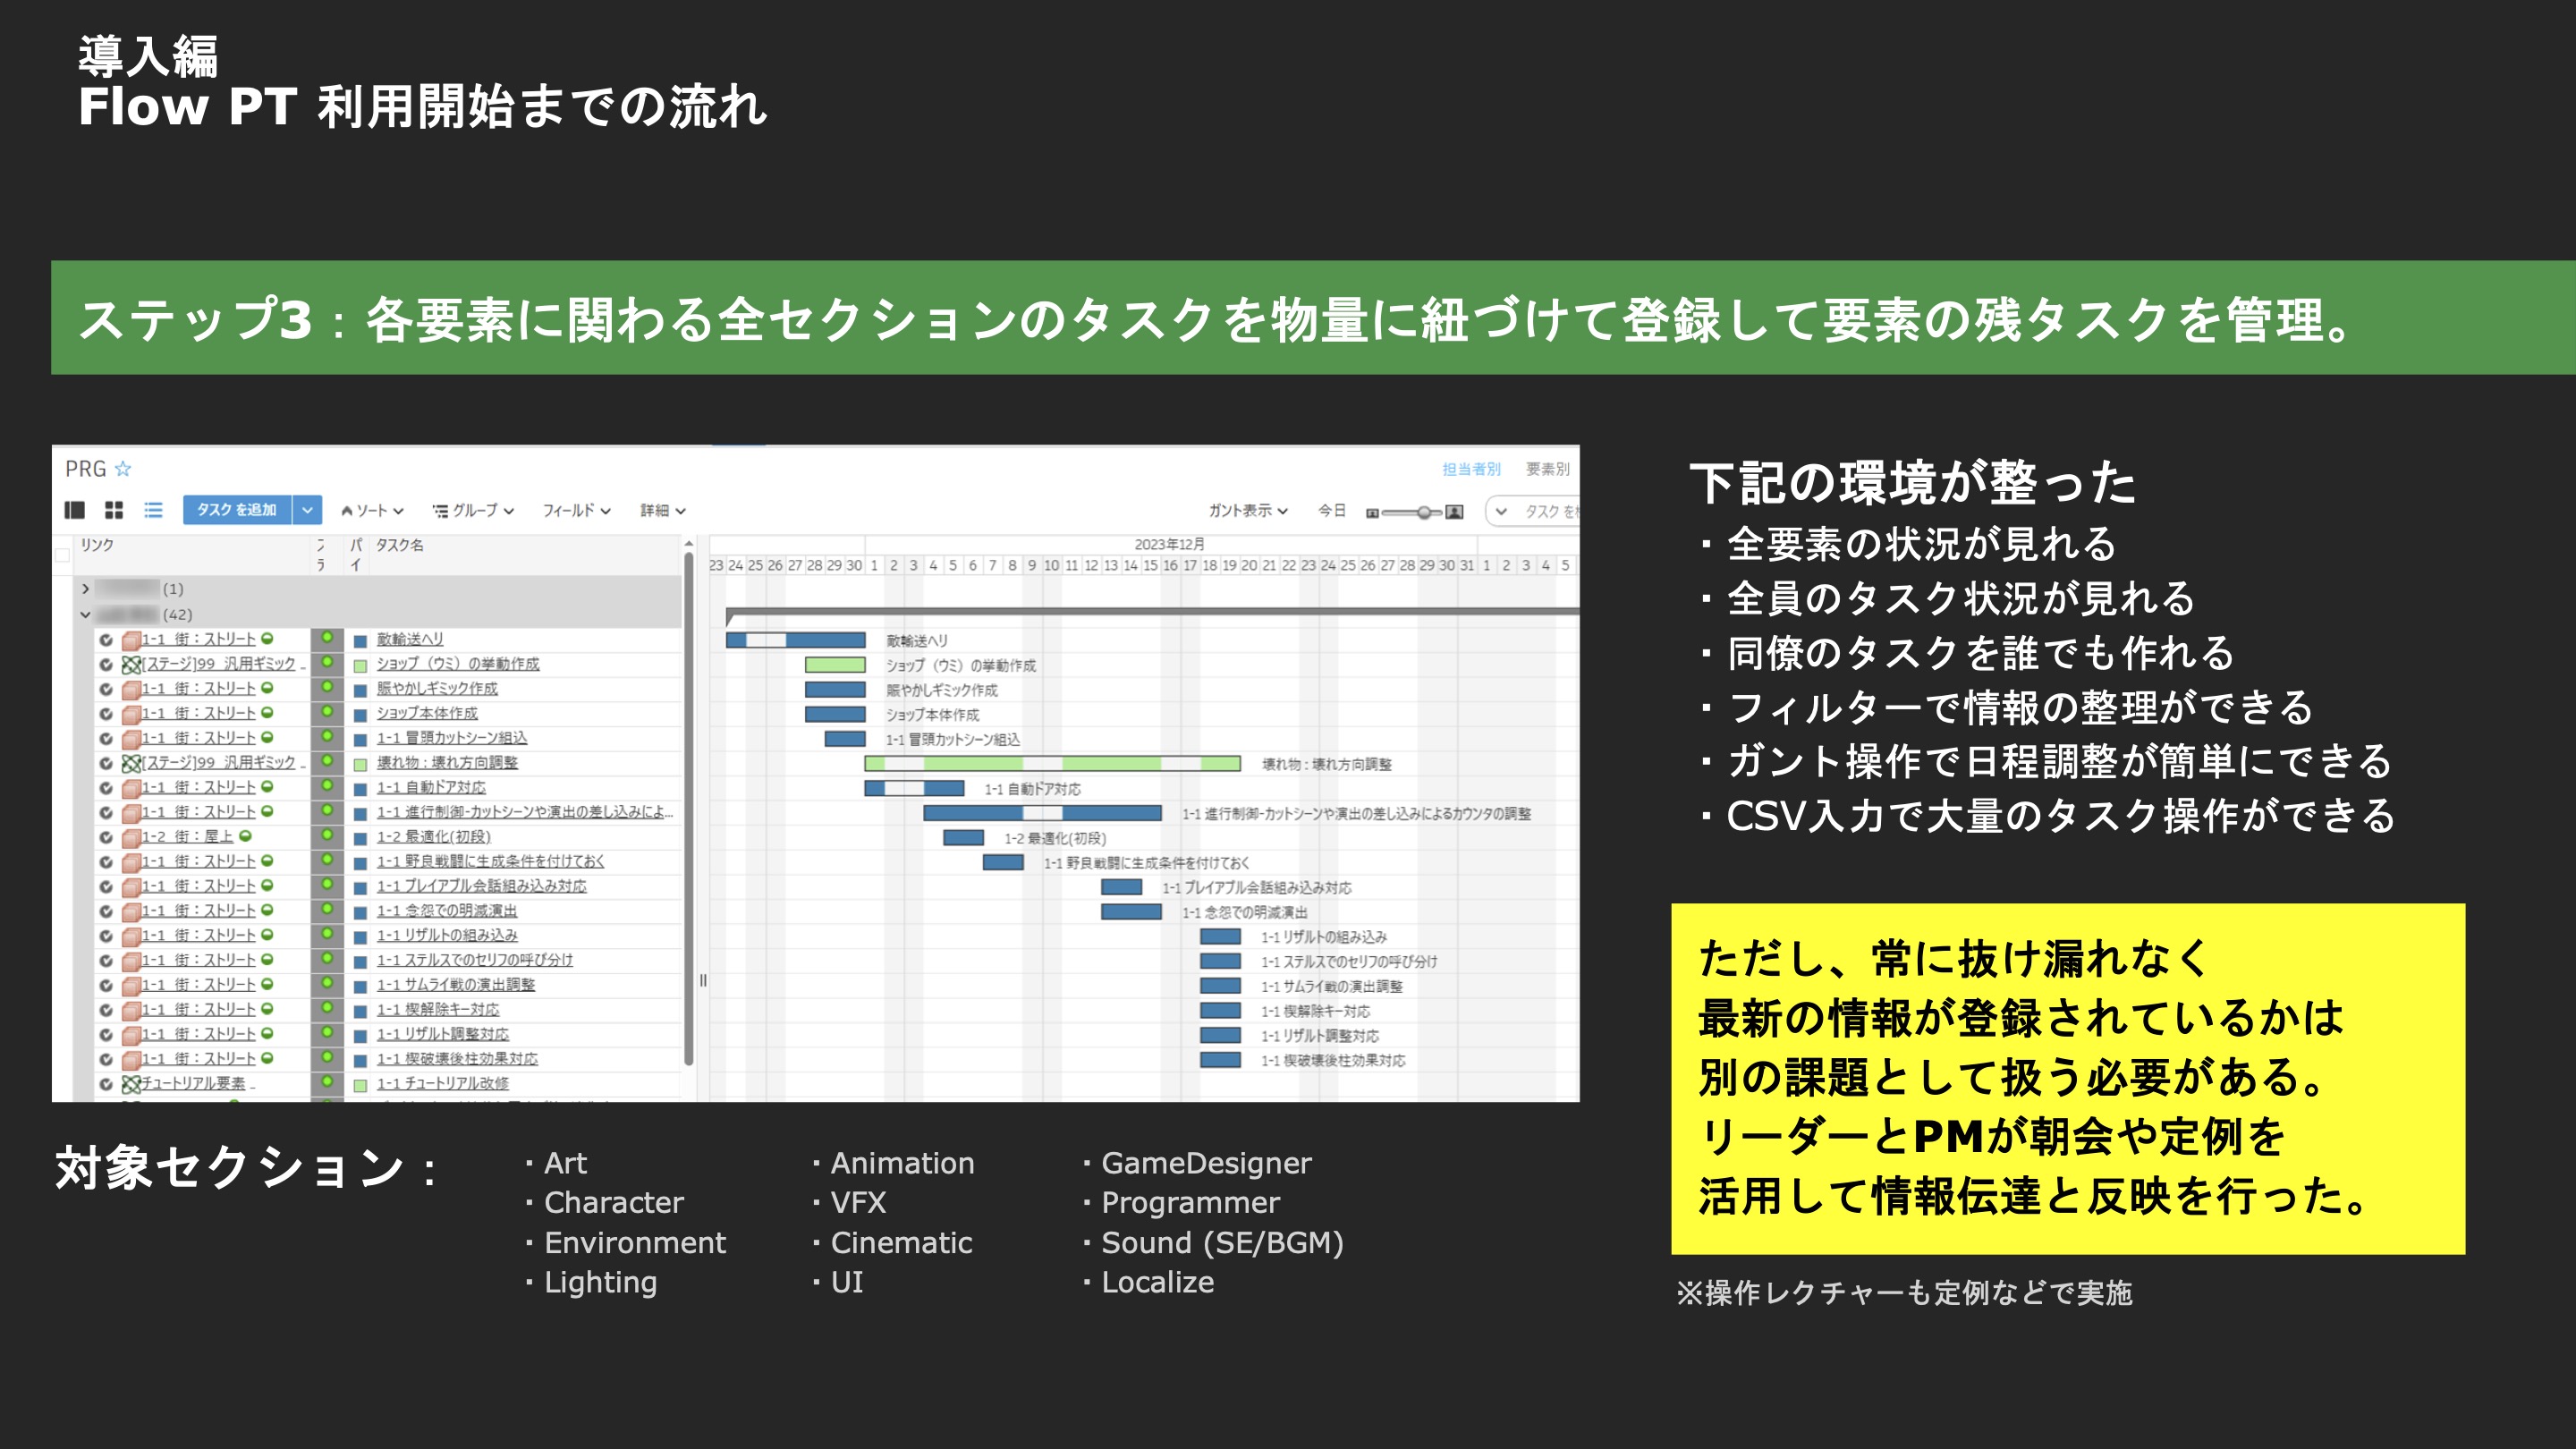
Task: Click the pane splitter handle between list and Gantt
Action: [x=703, y=980]
